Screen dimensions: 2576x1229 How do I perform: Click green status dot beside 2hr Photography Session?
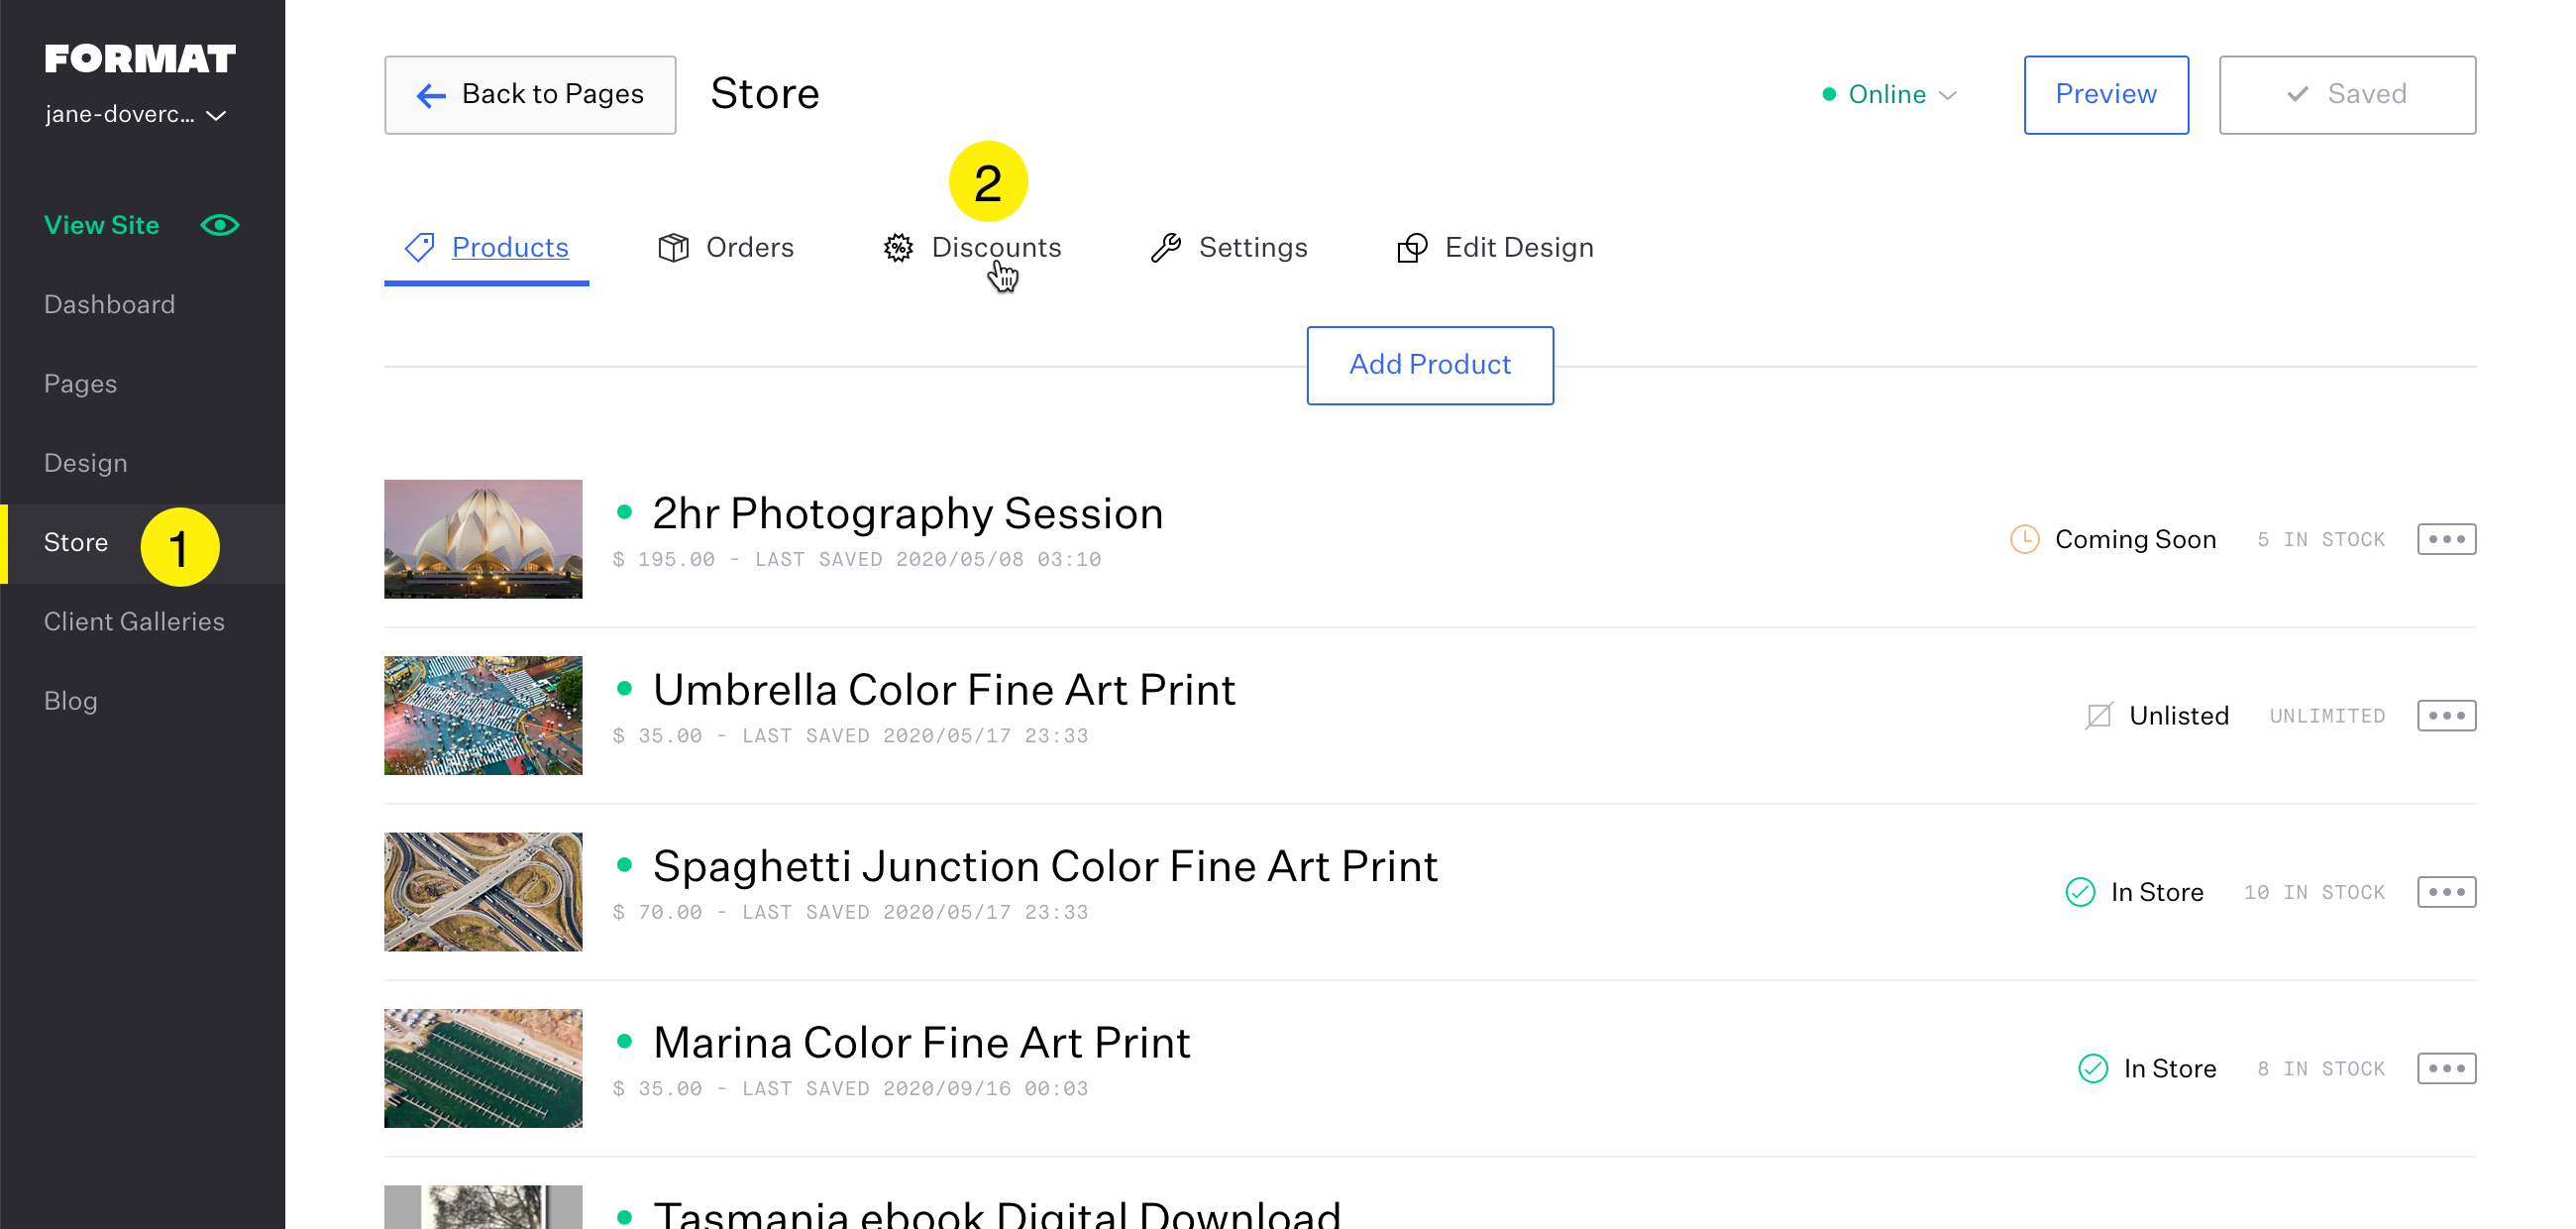point(625,512)
